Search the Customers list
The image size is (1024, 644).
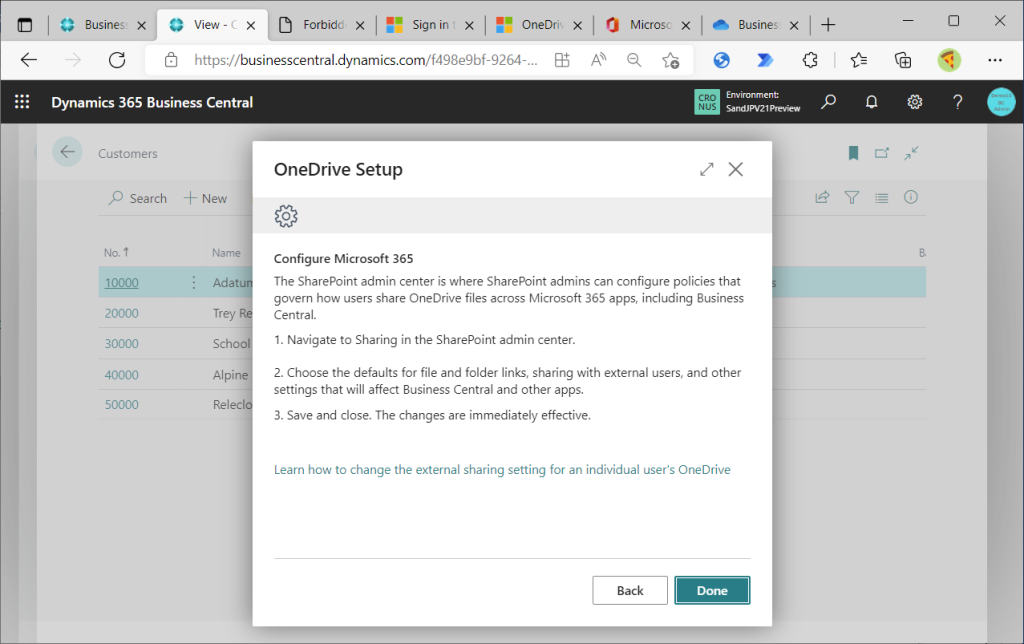pos(137,198)
